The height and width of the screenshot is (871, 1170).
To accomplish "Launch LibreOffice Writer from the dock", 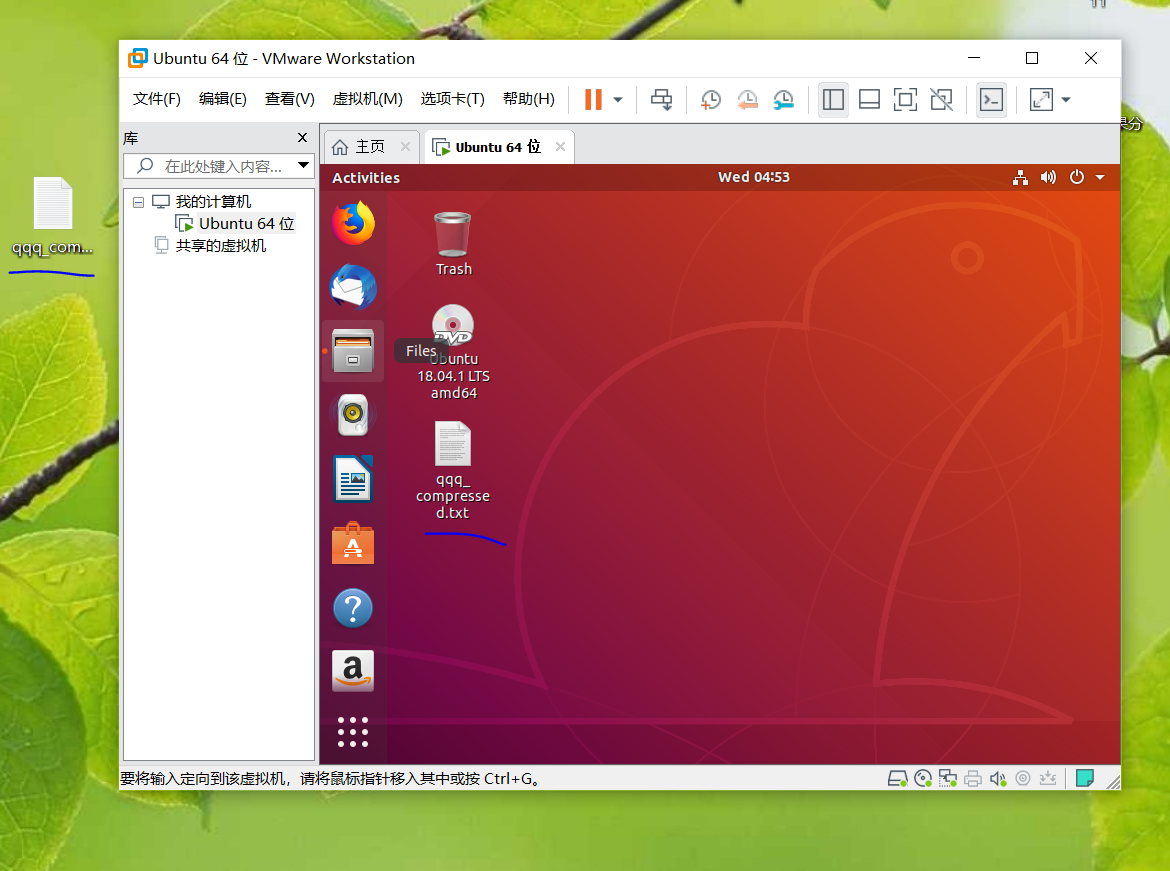I will (x=353, y=478).
